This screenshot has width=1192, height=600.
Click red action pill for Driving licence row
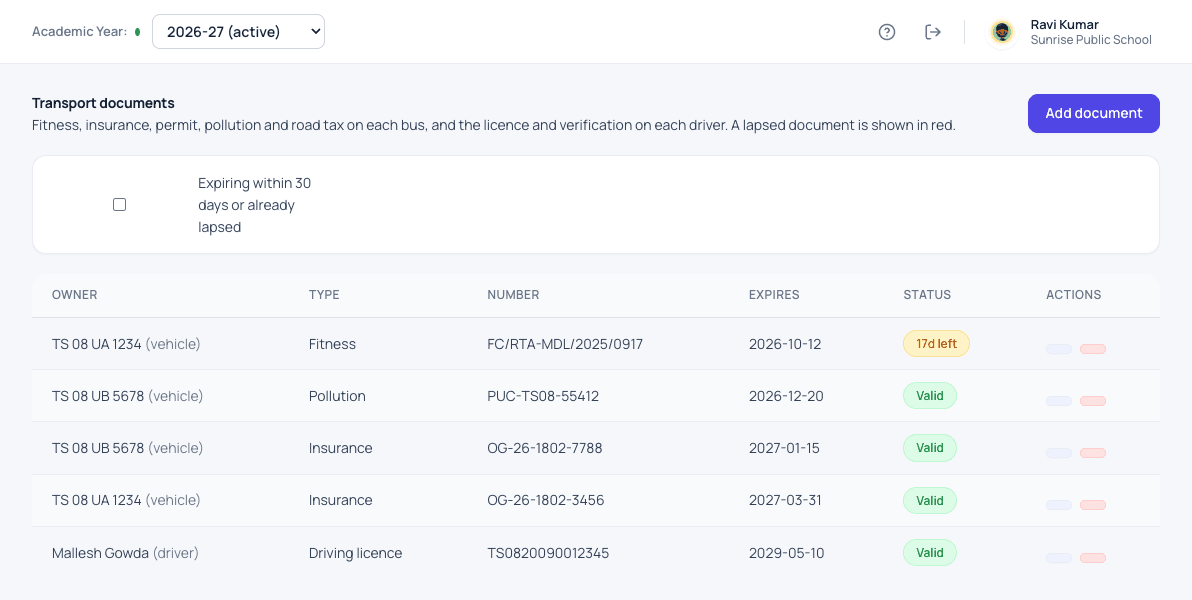(x=1093, y=558)
